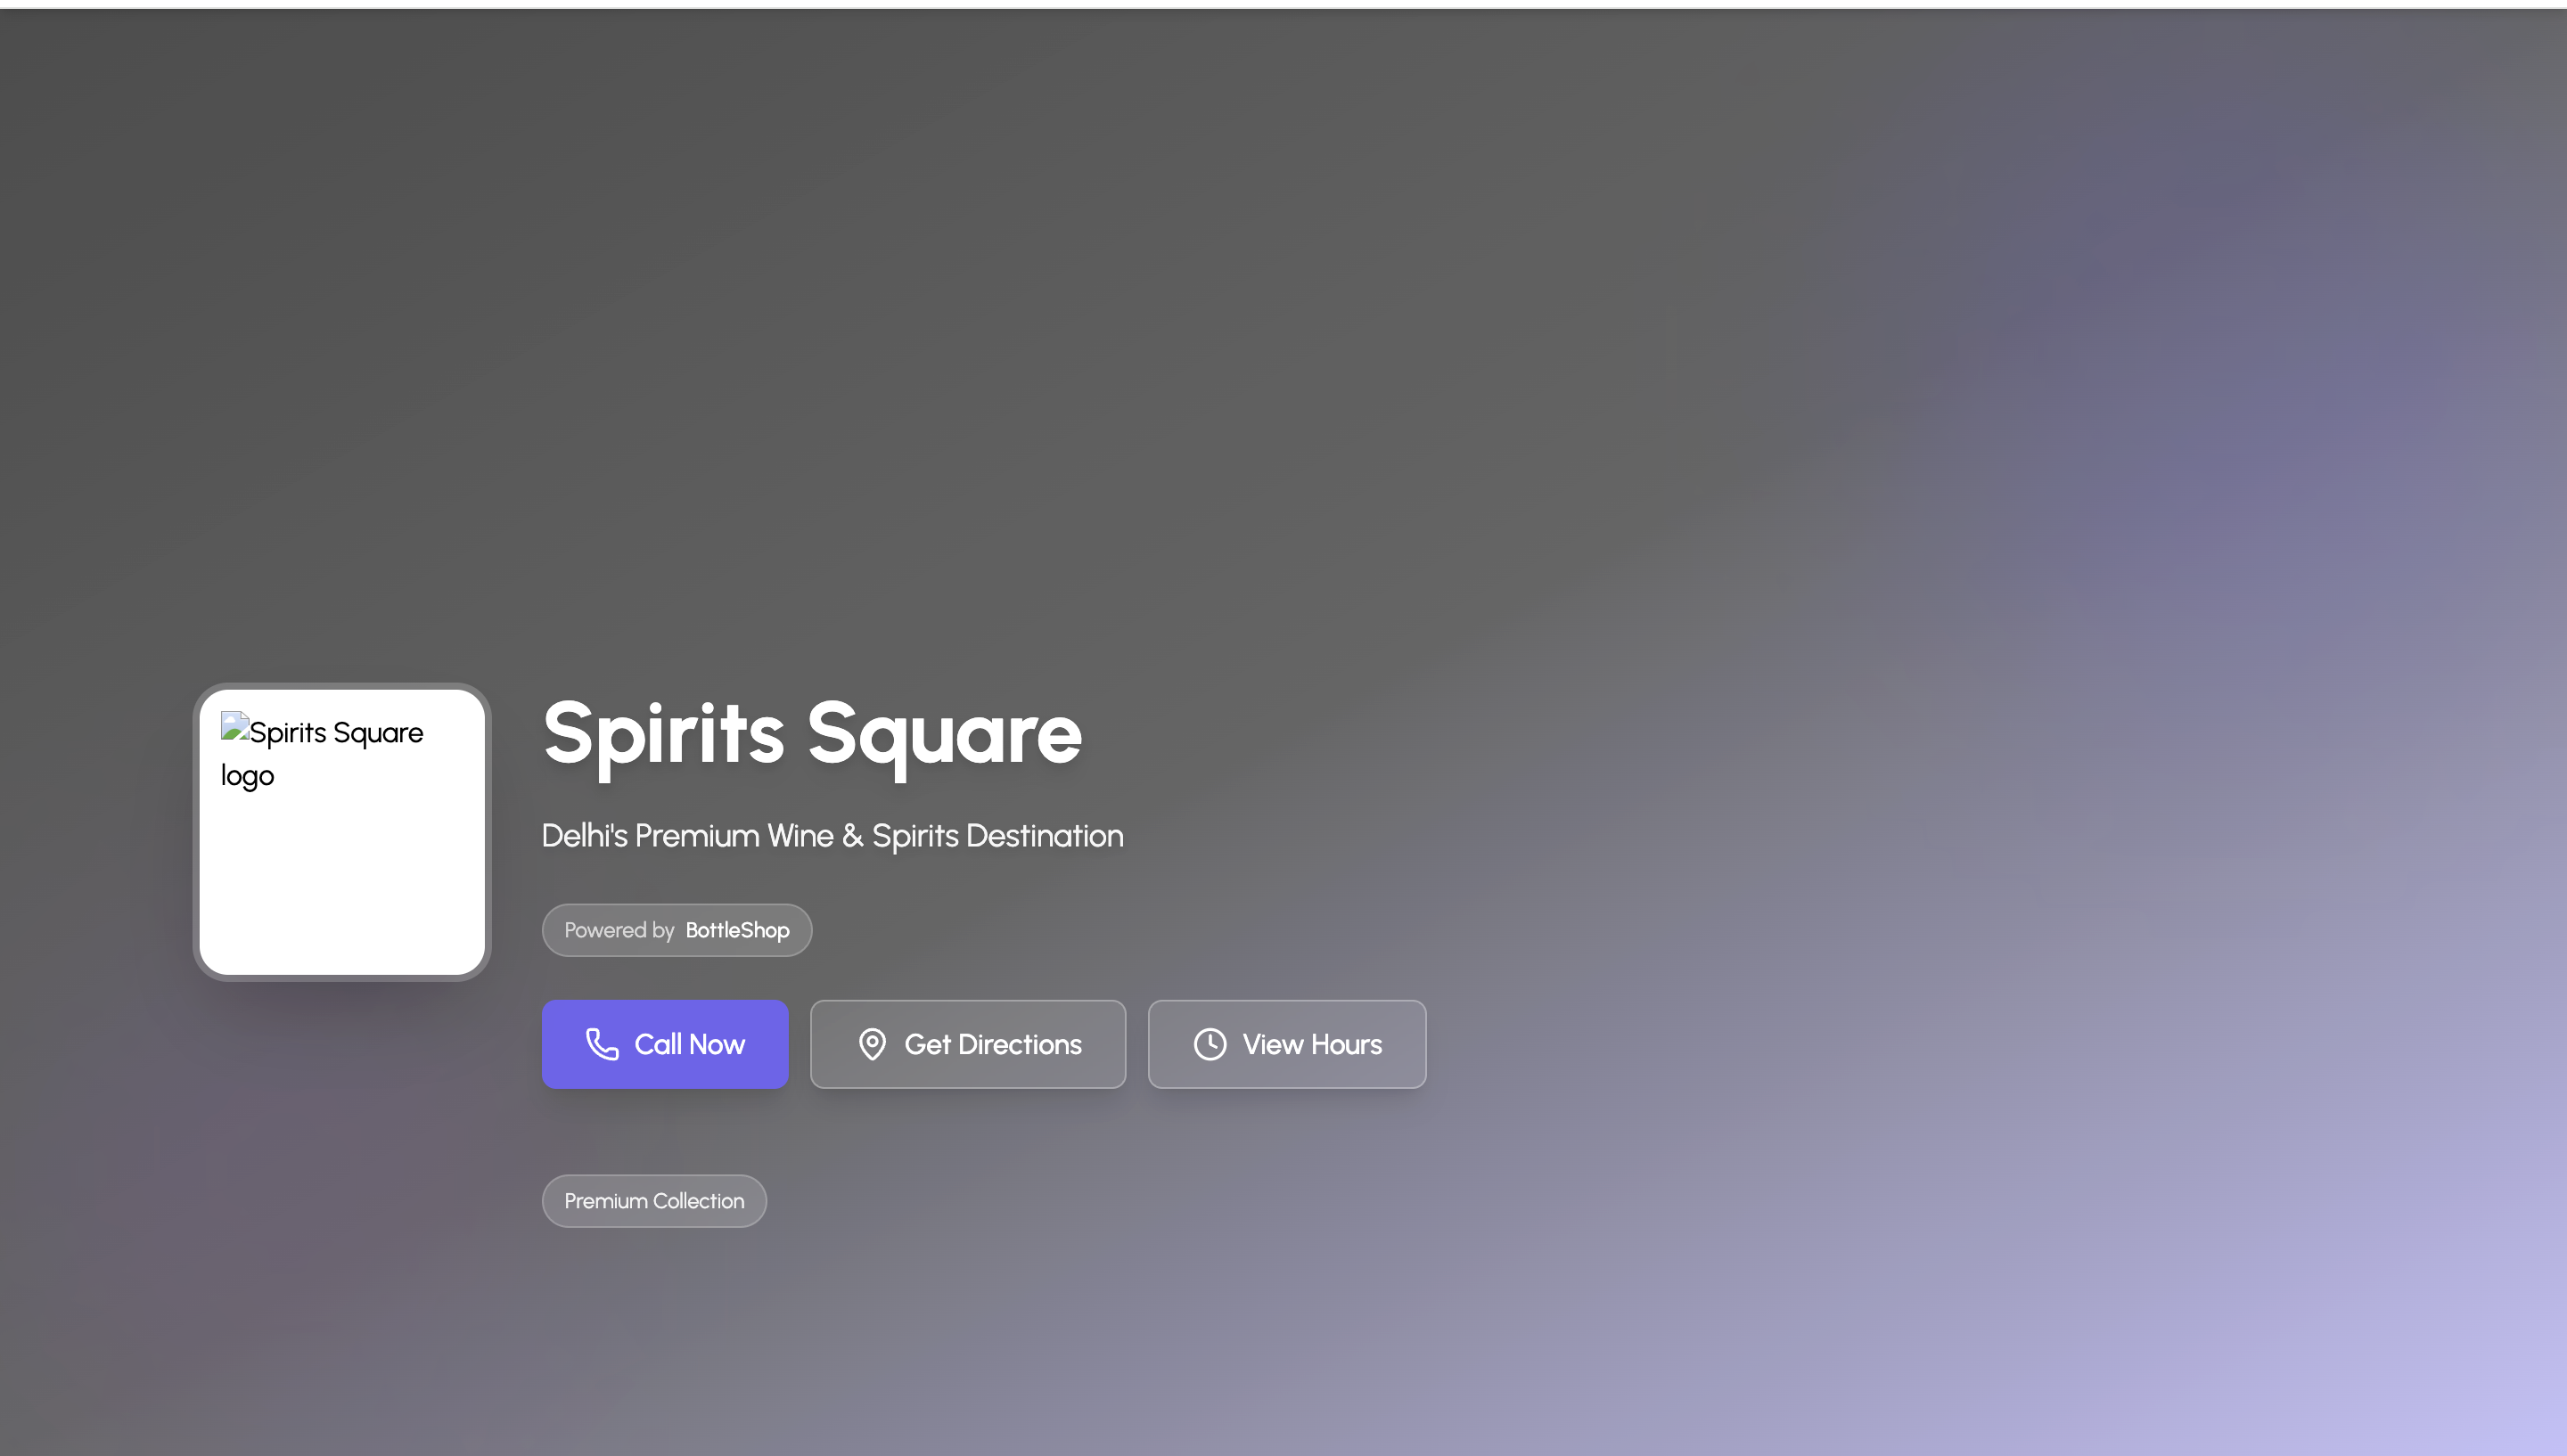The height and width of the screenshot is (1456, 2567).
Task: Click the map pin icon
Action: (x=872, y=1044)
